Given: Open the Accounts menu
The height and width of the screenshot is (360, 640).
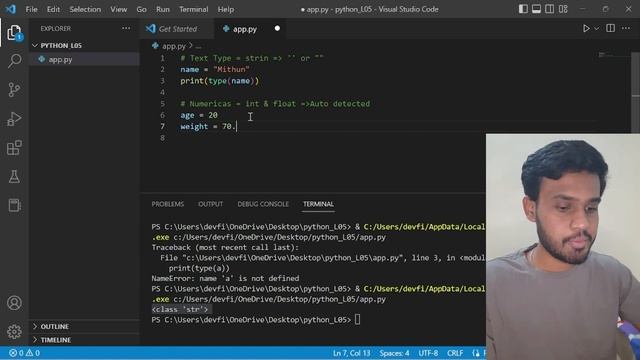Looking at the screenshot, I should click(14, 303).
